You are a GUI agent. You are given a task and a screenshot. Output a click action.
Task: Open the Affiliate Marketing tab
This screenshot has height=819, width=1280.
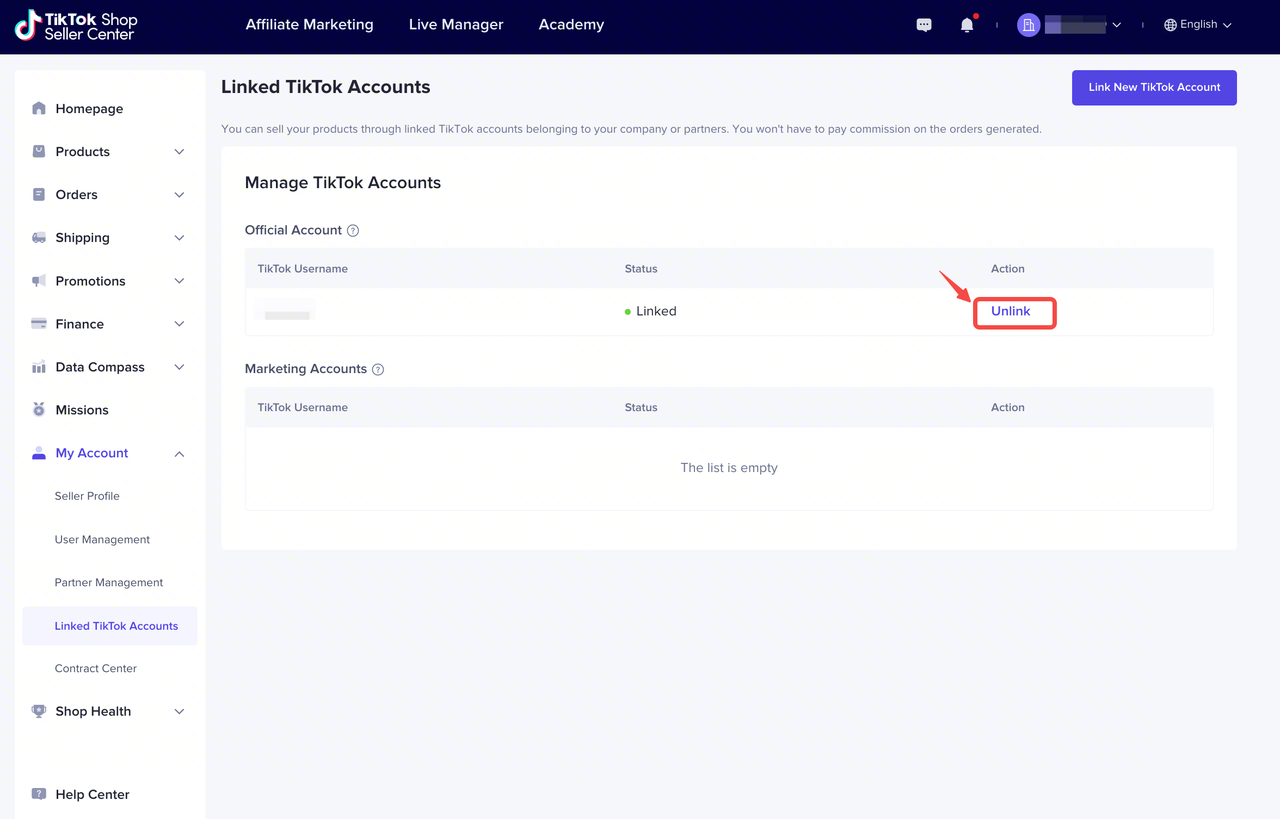(x=309, y=25)
